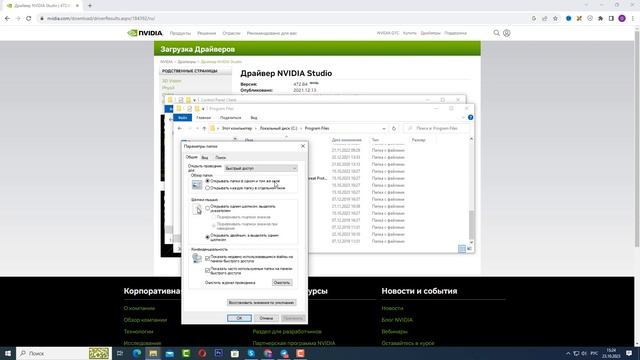Bookmark this page with star icon
This screenshot has width=640, height=360.
coord(555,18)
